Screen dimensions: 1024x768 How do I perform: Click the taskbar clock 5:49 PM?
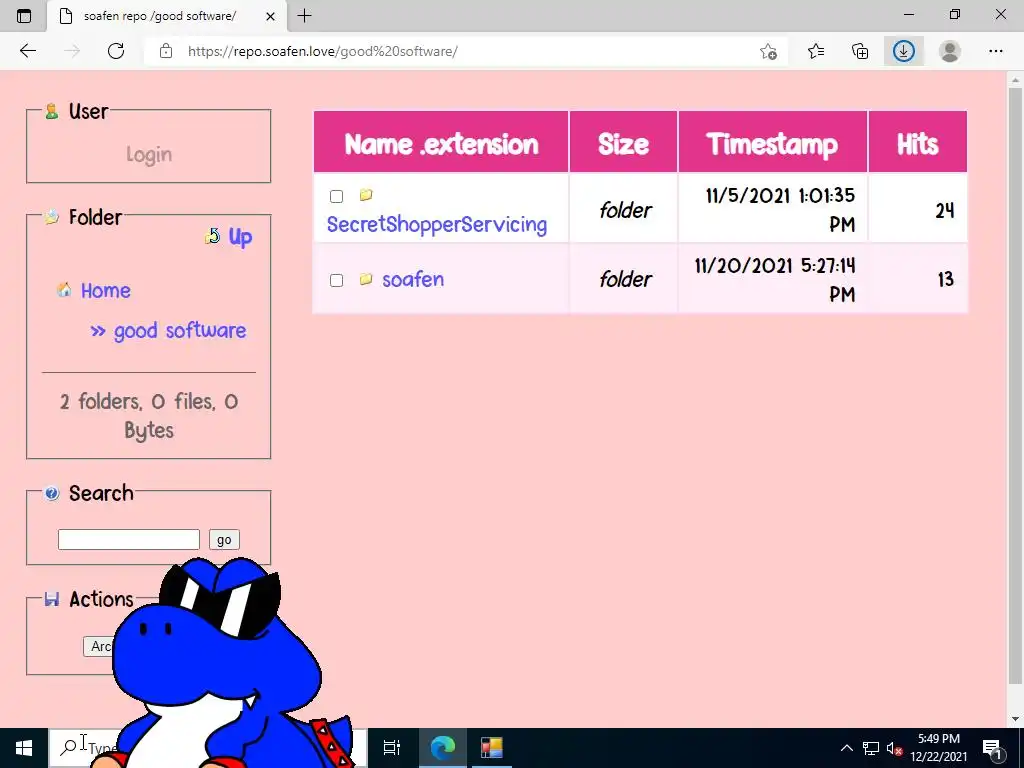tap(938, 739)
